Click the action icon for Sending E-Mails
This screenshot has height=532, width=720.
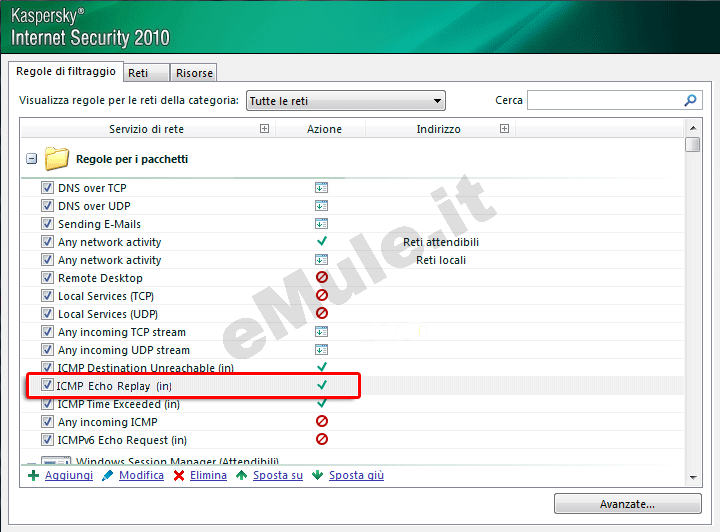pyautogui.click(x=321, y=224)
